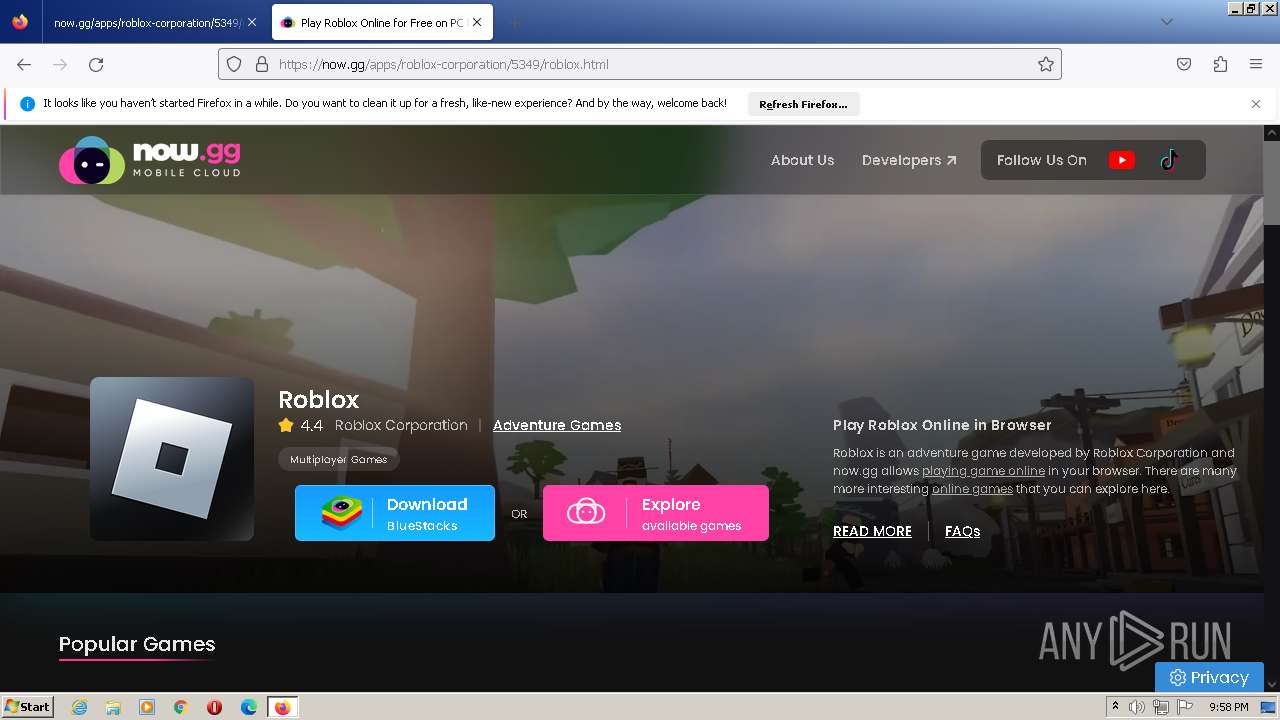Screen dimensions: 1280x720
Task: Click the Roblox title text
Action: pyautogui.click(x=318, y=399)
